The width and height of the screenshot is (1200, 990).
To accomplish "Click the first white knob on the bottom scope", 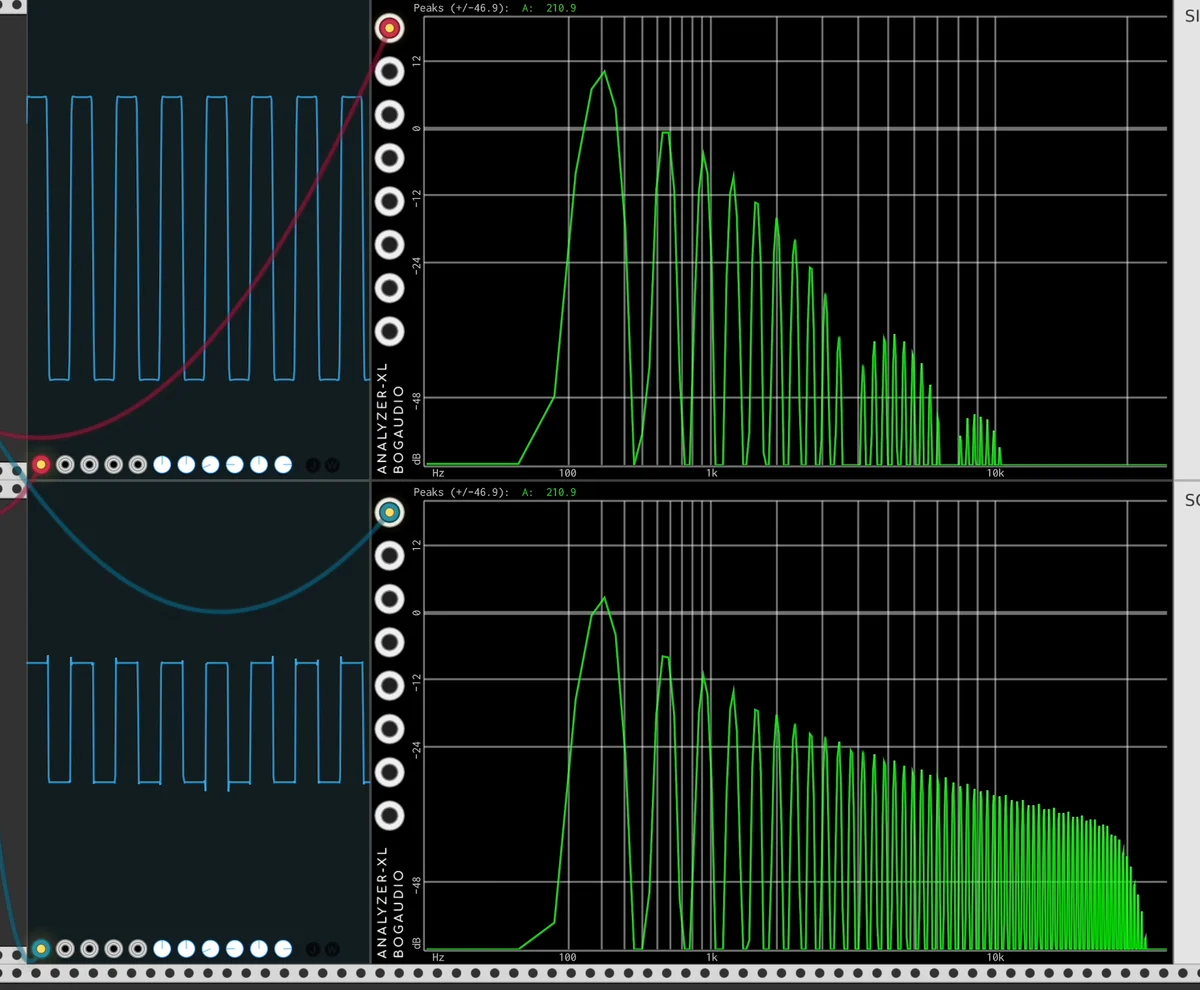I will point(162,948).
